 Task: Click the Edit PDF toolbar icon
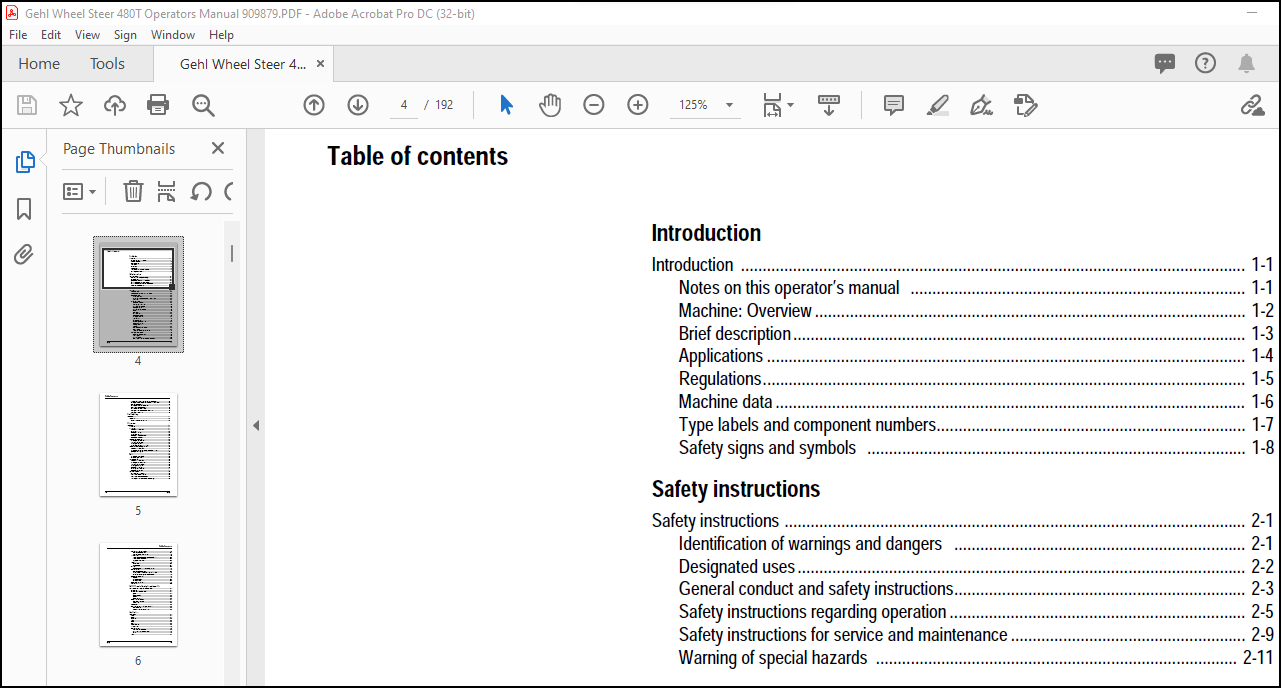pos(1026,105)
